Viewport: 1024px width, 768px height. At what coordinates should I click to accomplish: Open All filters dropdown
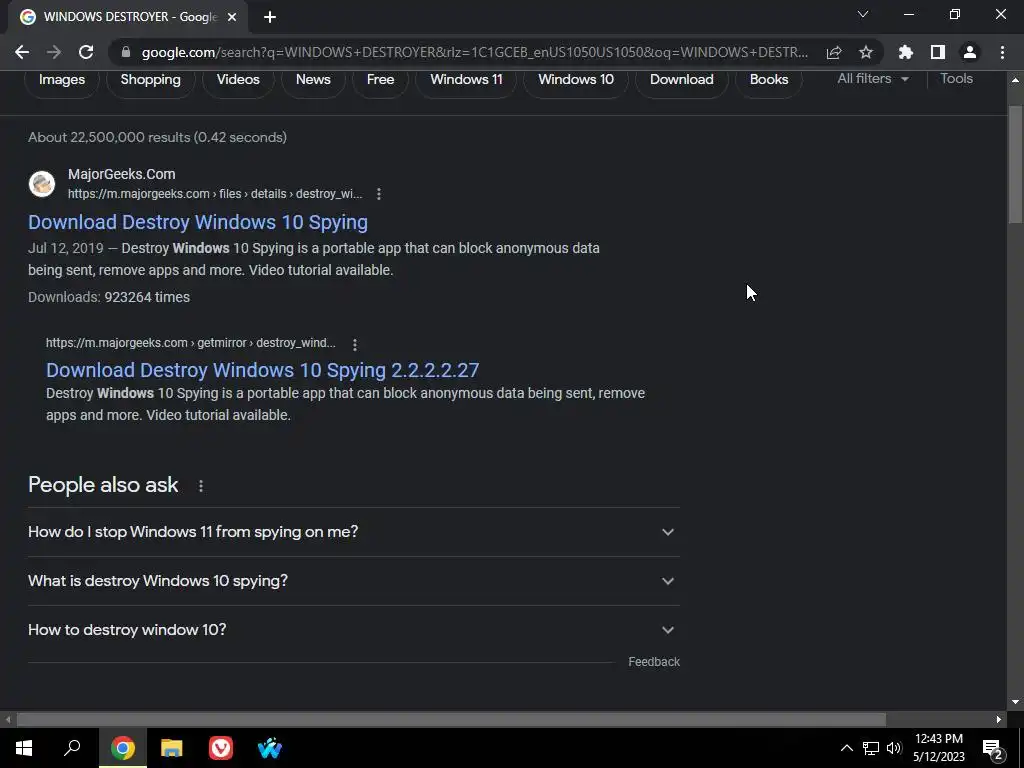tap(872, 79)
